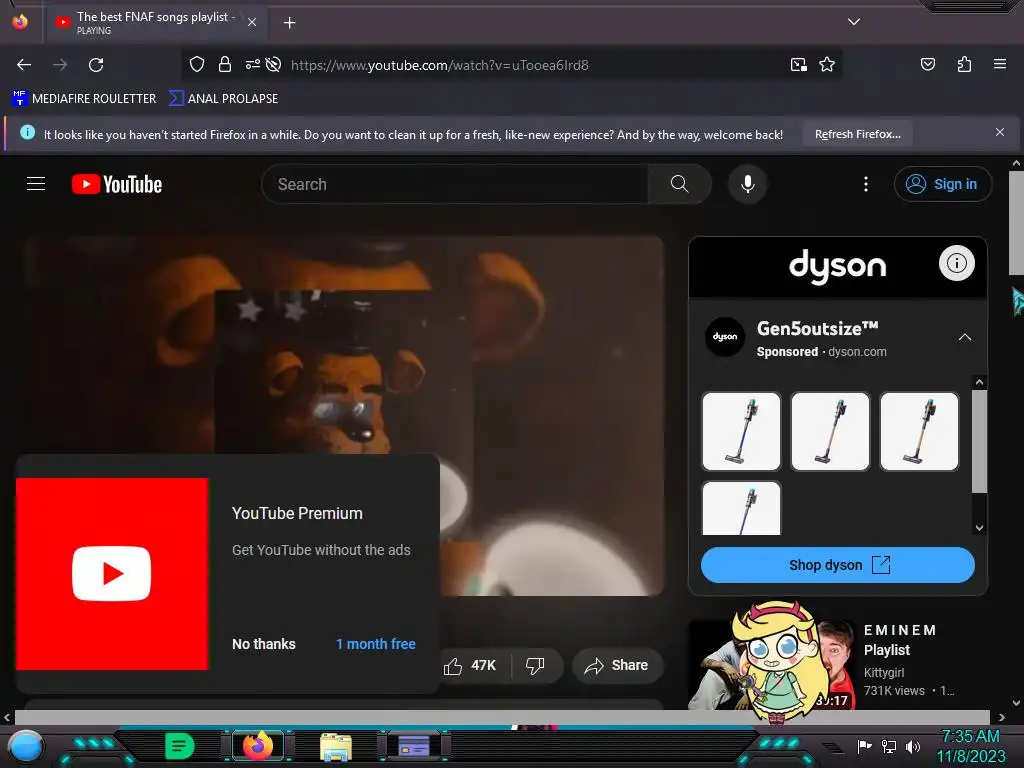Click the horizontal scrollbar at page bottom

click(x=502, y=717)
